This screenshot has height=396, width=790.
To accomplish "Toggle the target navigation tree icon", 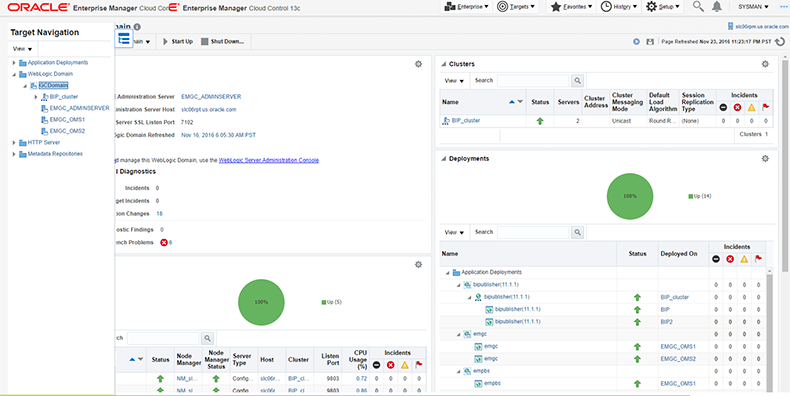I will [124, 38].
